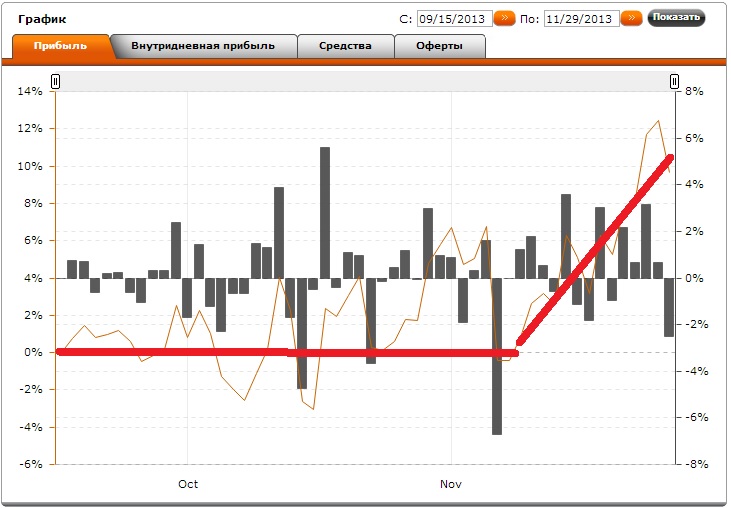Click the Oct label on the x-axis
The width and height of the screenshot is (731, 508).
point(188,484)
